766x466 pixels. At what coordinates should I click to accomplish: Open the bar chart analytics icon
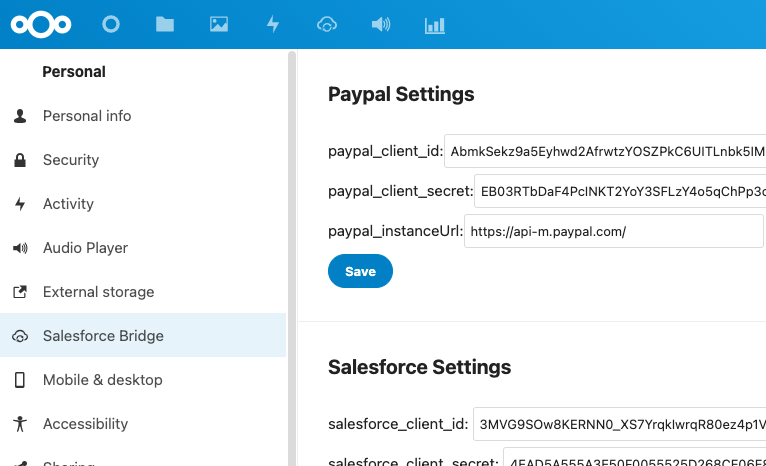[435, 25]
